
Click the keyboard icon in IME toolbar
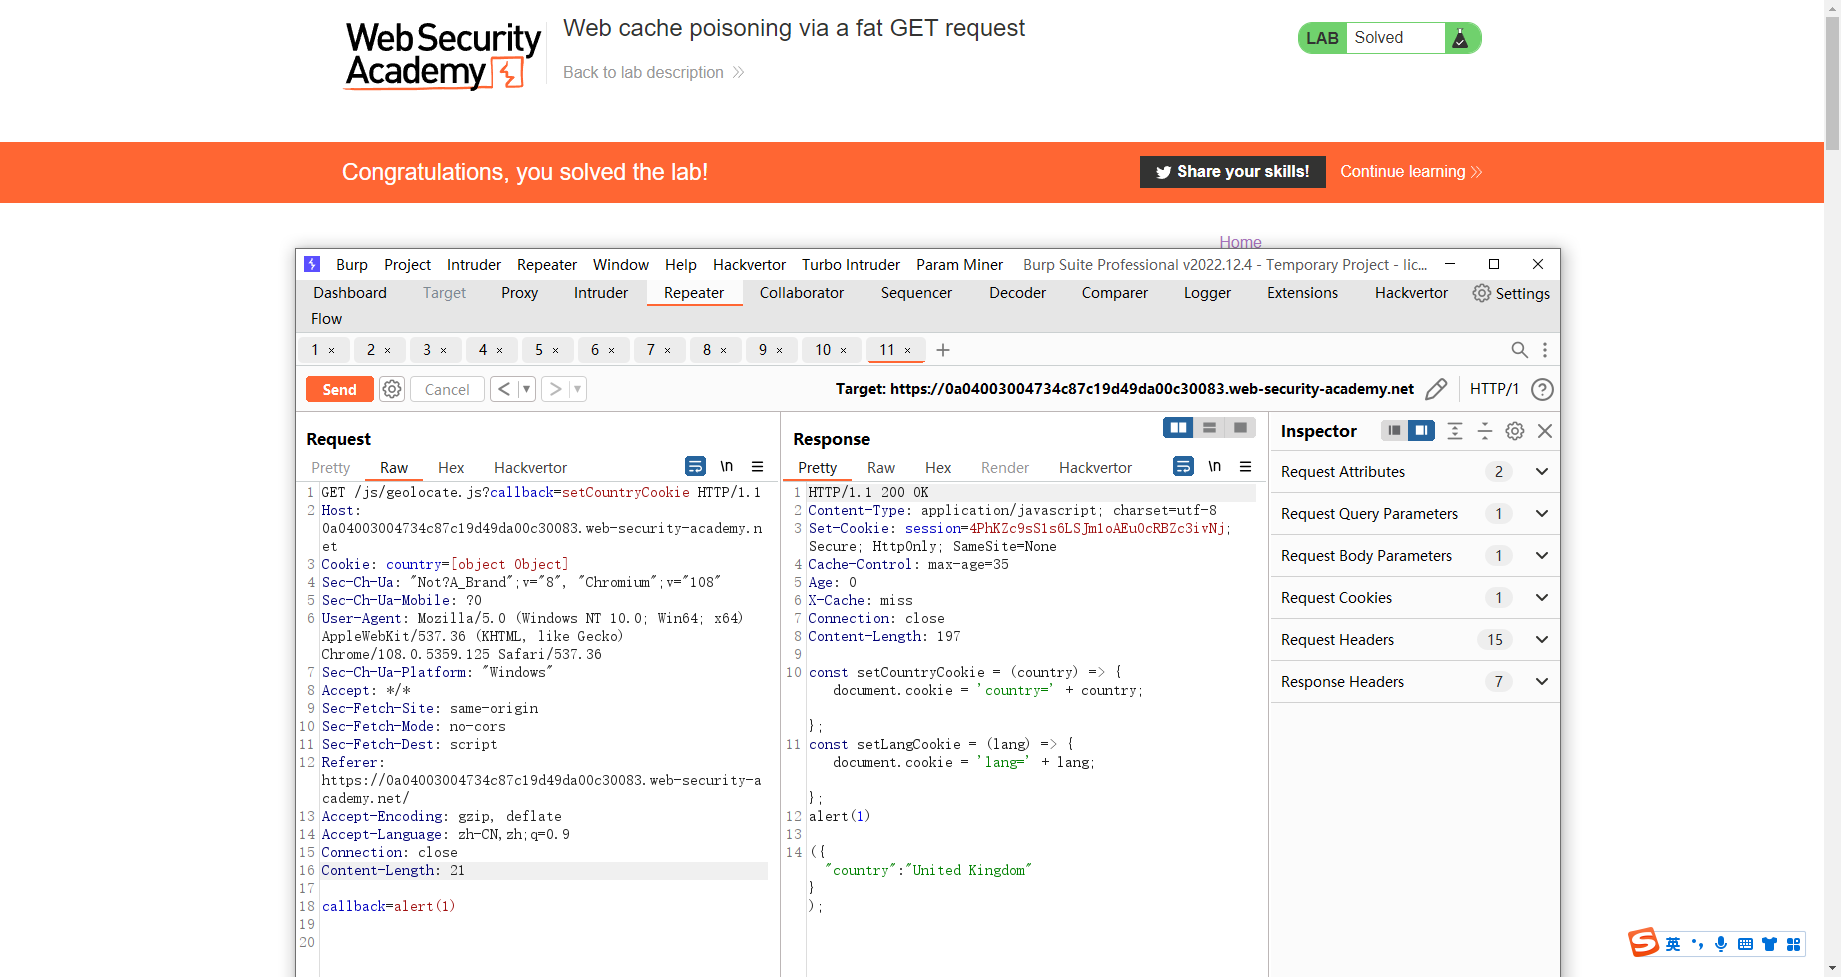tap(1745, 944)
